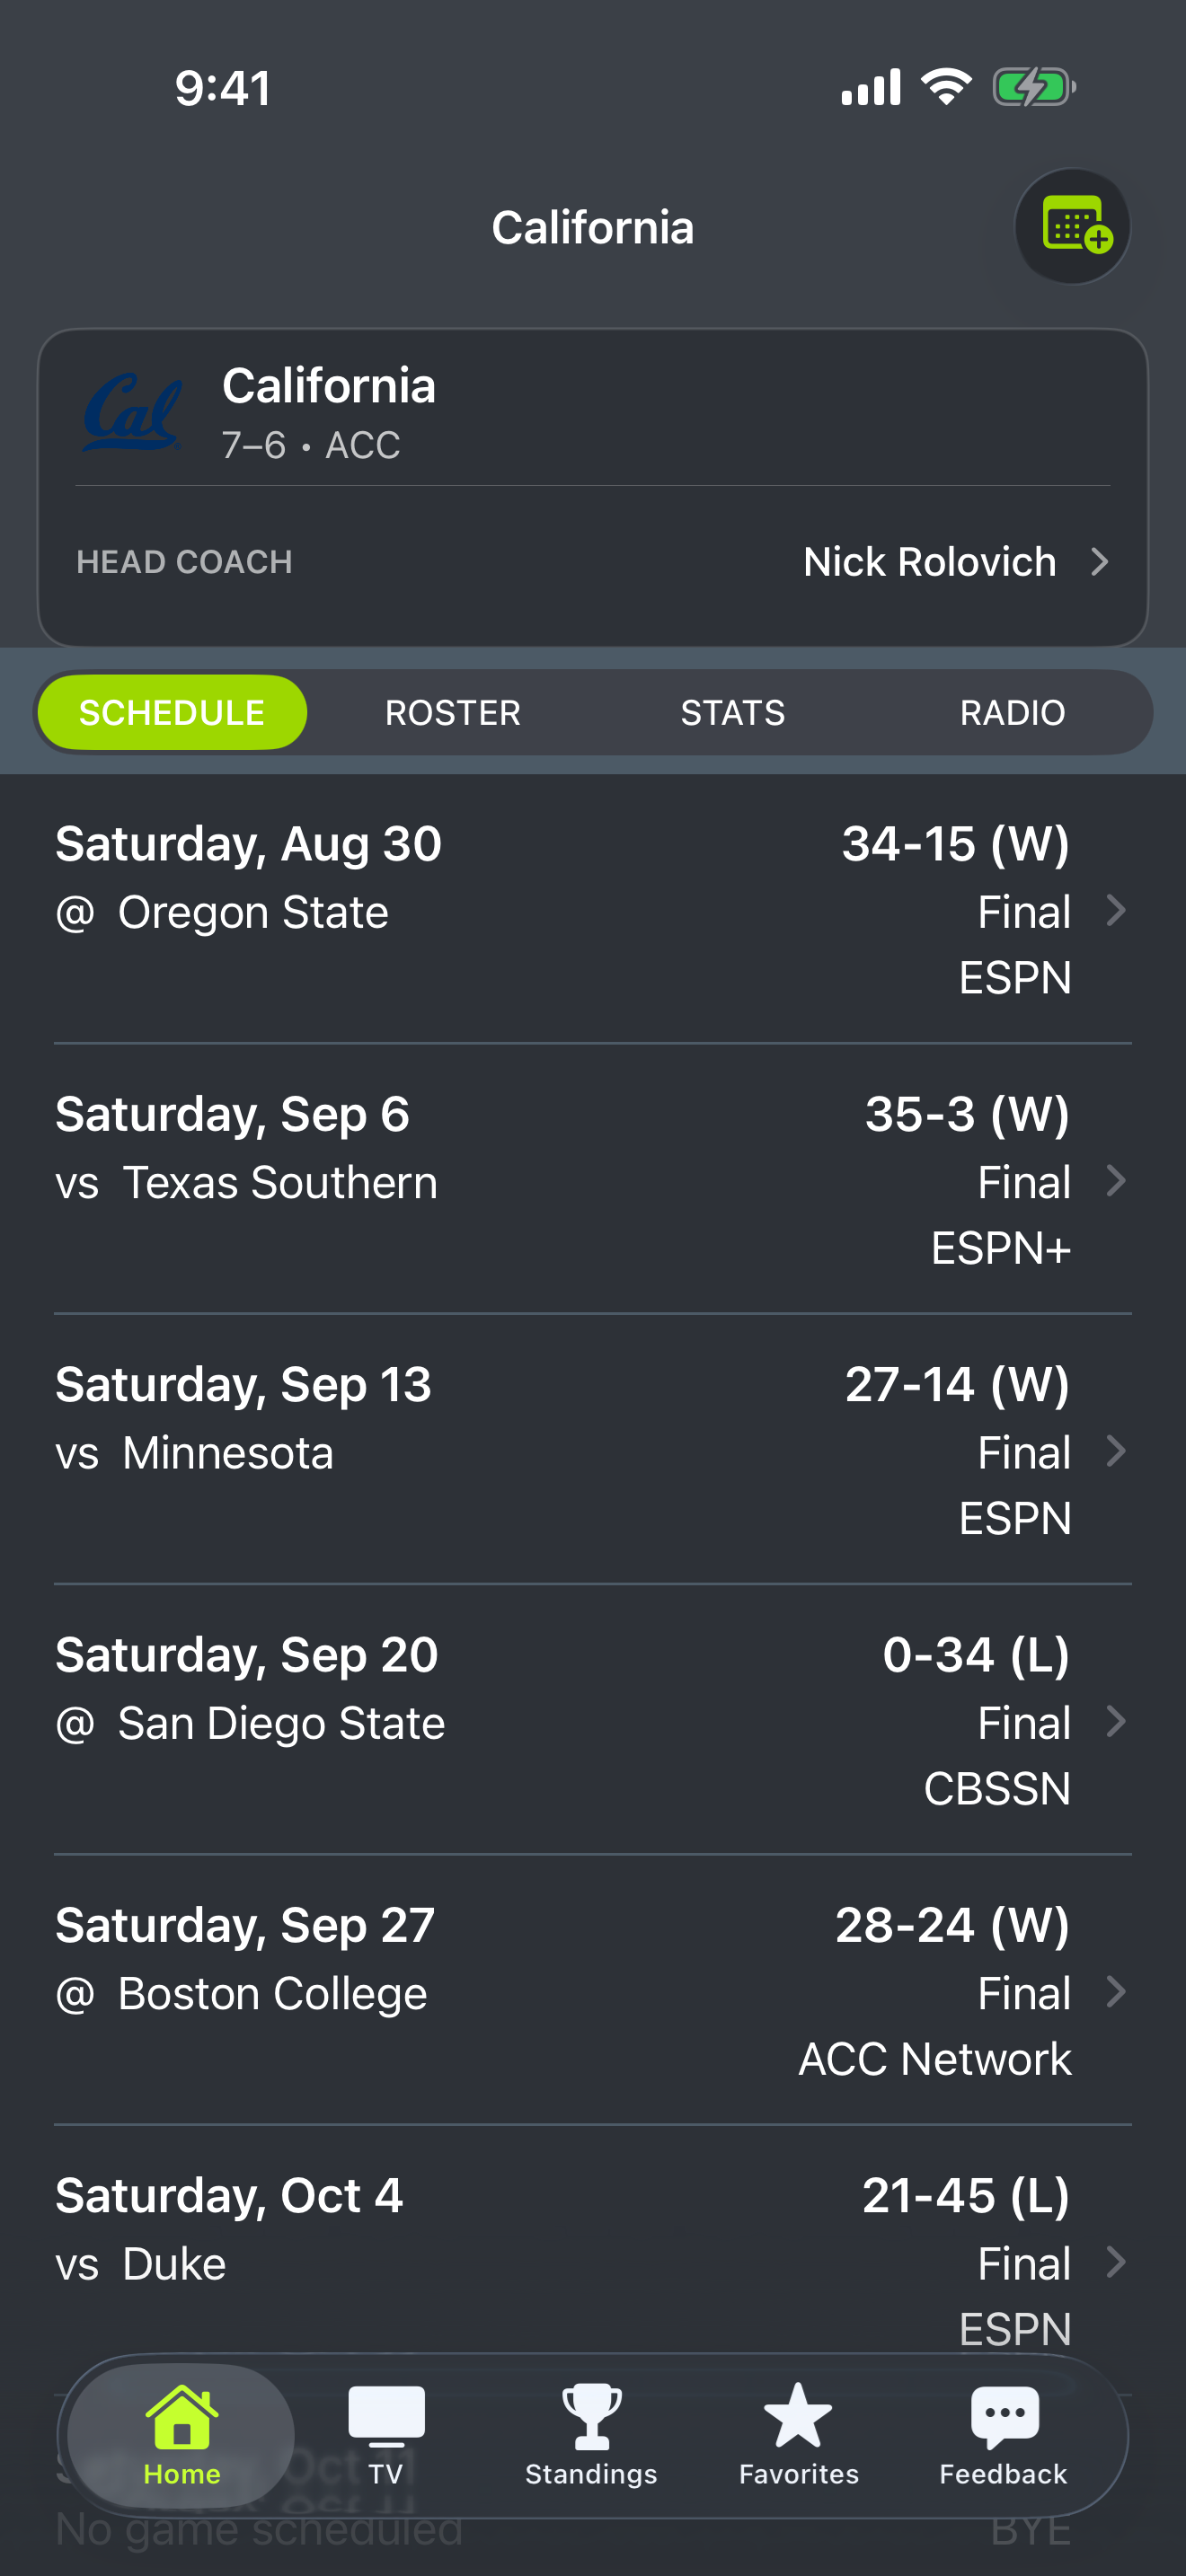Open Oregon State game details chevron

(1116, 910)
